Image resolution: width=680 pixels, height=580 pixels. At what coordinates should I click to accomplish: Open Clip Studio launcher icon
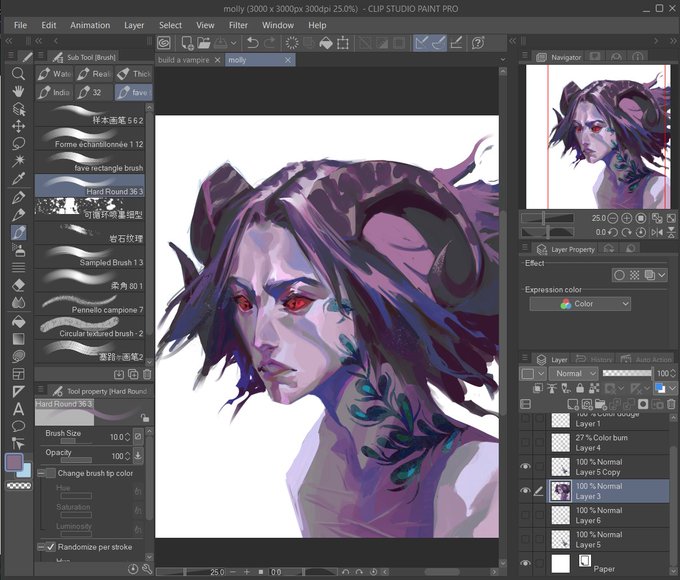(164, 43)
